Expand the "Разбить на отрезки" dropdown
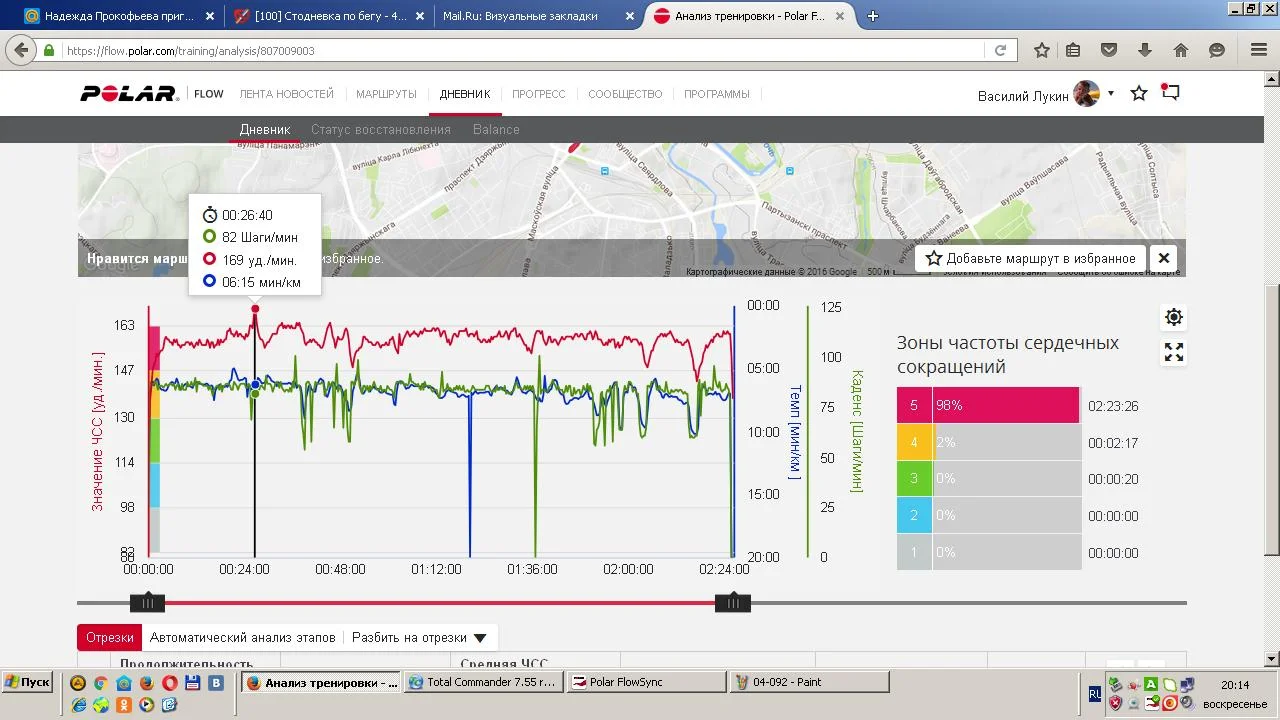Screen dimensions: 1280x720 [x=419, y=637]
